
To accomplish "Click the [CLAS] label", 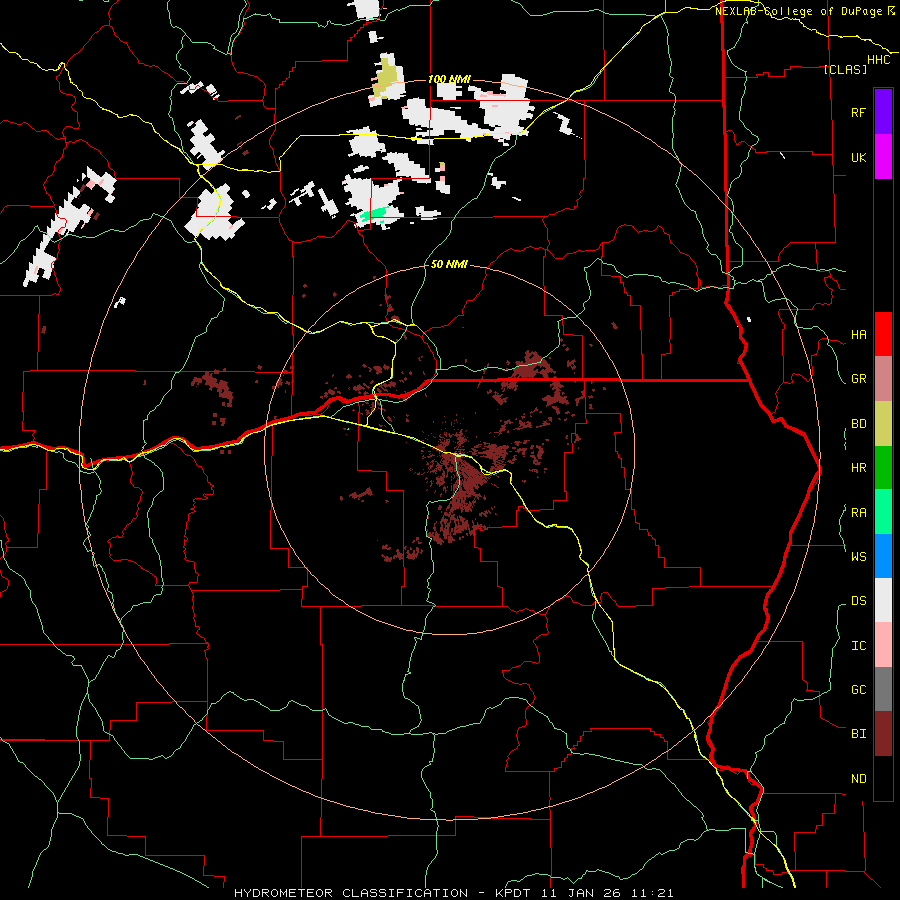I will (x=845, y=69).
